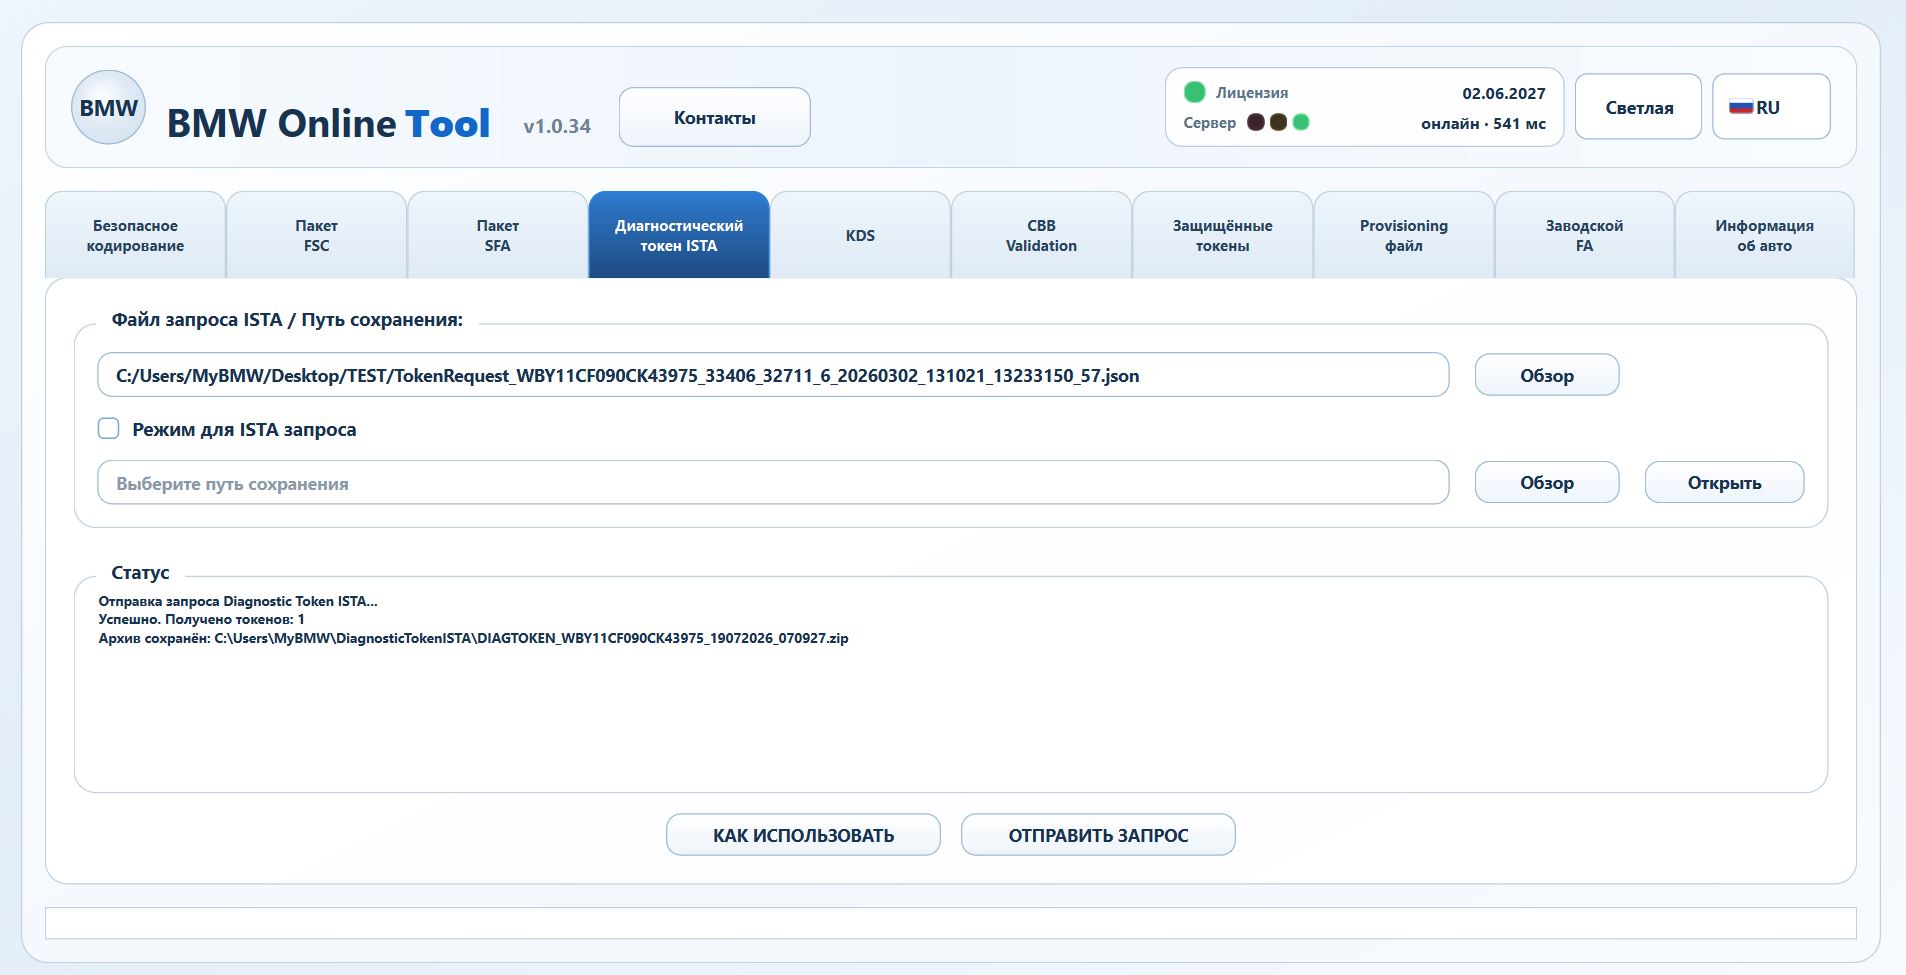
Task: Click the Отправка запроса Diagnostic Token line
Action: coord(238,602)
